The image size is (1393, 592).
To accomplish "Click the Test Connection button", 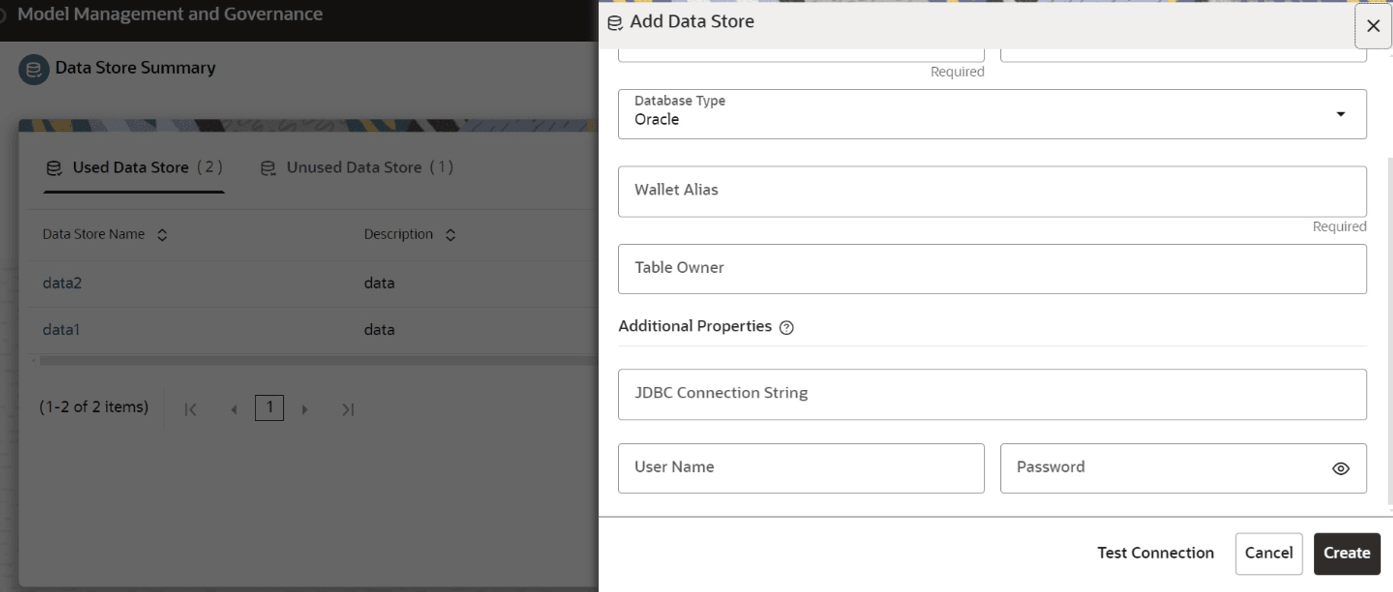I will (x=1155, y=552).
